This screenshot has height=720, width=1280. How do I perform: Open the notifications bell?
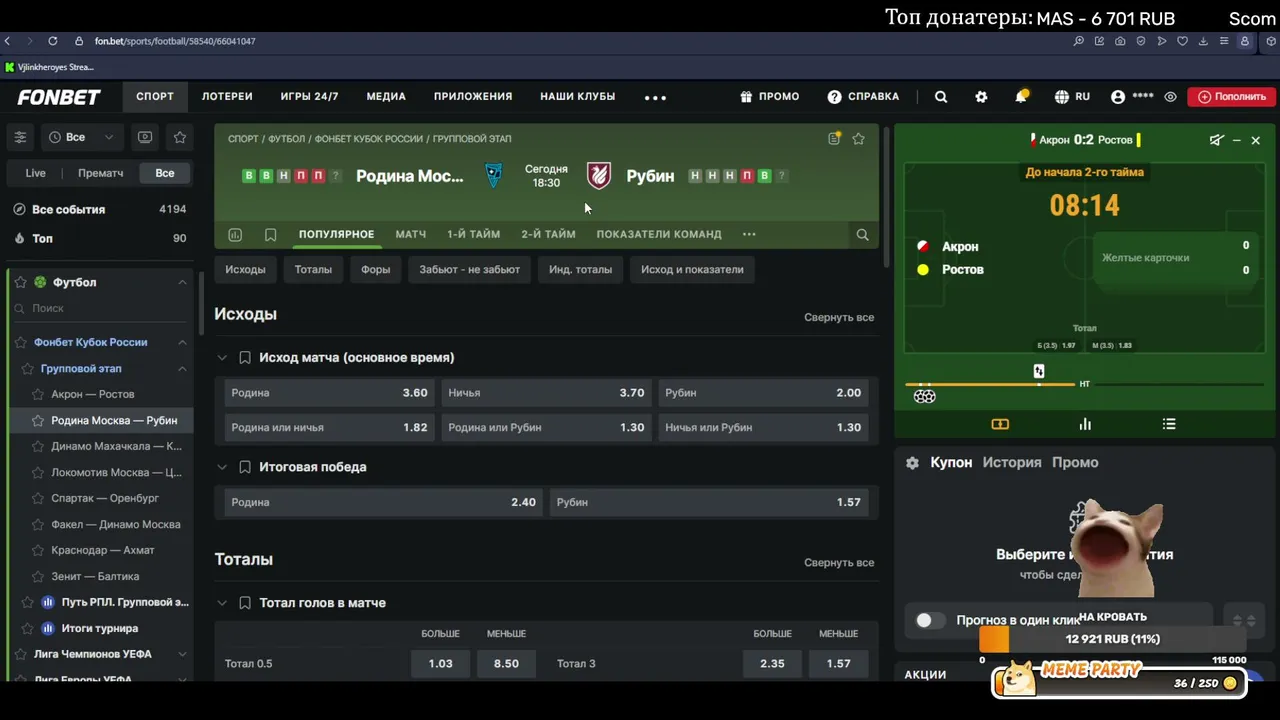click(x=1021, y=97)
